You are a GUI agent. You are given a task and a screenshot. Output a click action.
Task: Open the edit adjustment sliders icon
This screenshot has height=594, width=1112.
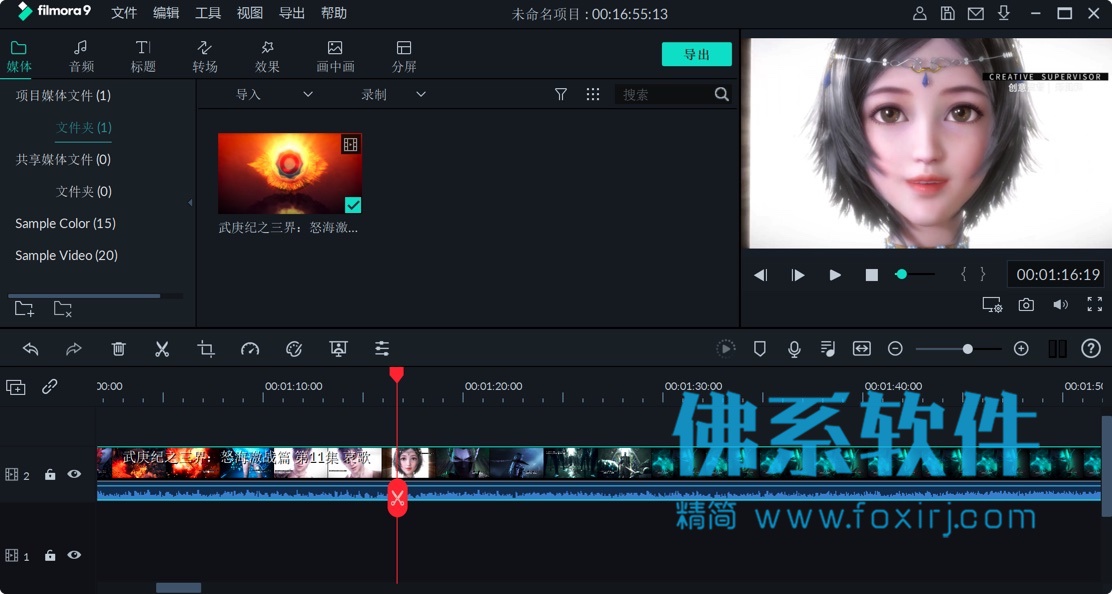pos(382,349)
